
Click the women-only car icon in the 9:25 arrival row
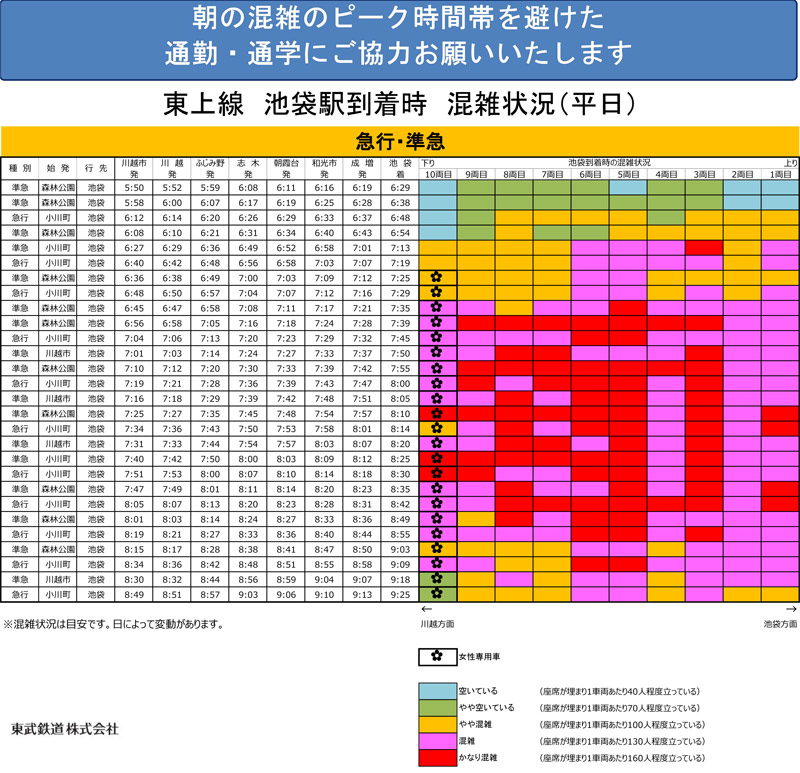coord(436,593)
